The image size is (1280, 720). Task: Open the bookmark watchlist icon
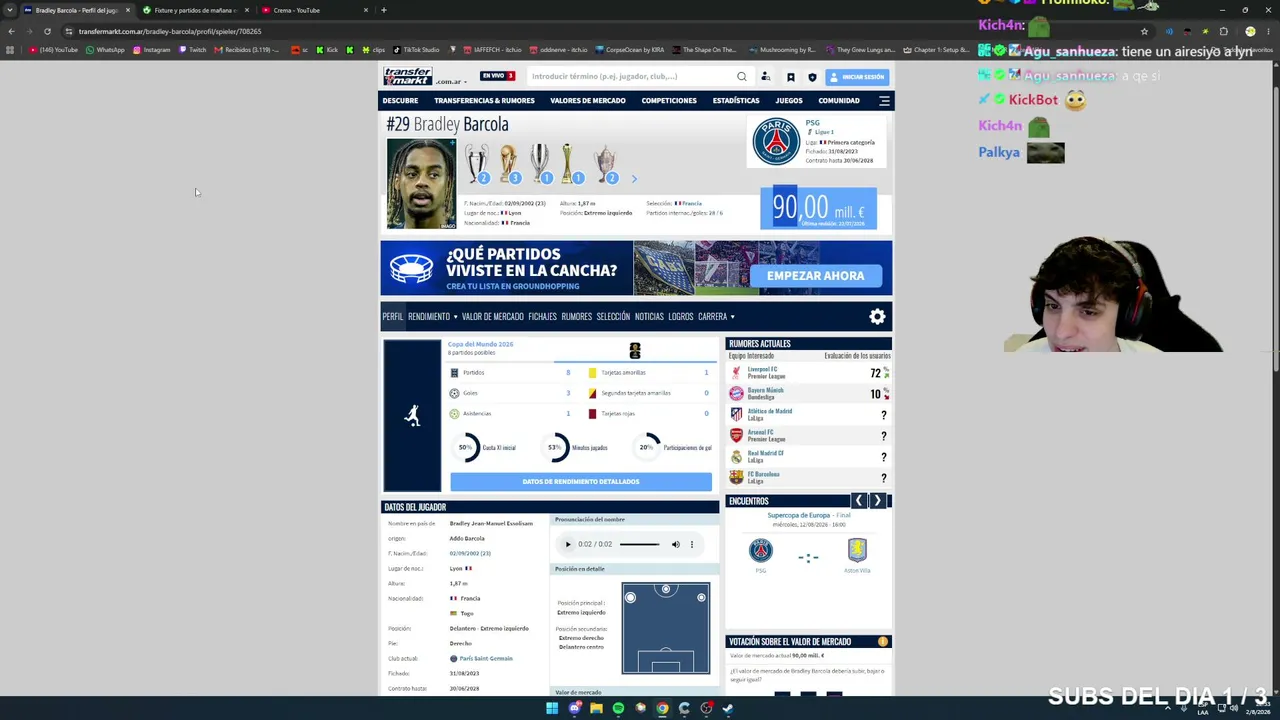(790, 77)
